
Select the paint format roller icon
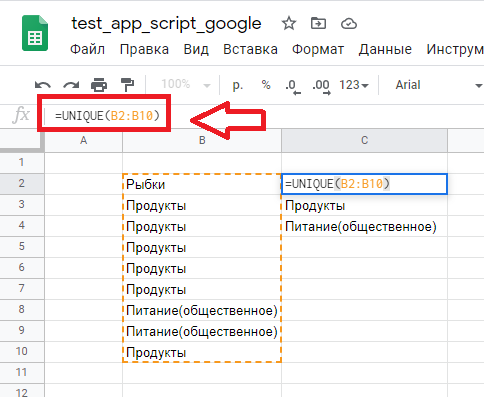coord(127,85)
